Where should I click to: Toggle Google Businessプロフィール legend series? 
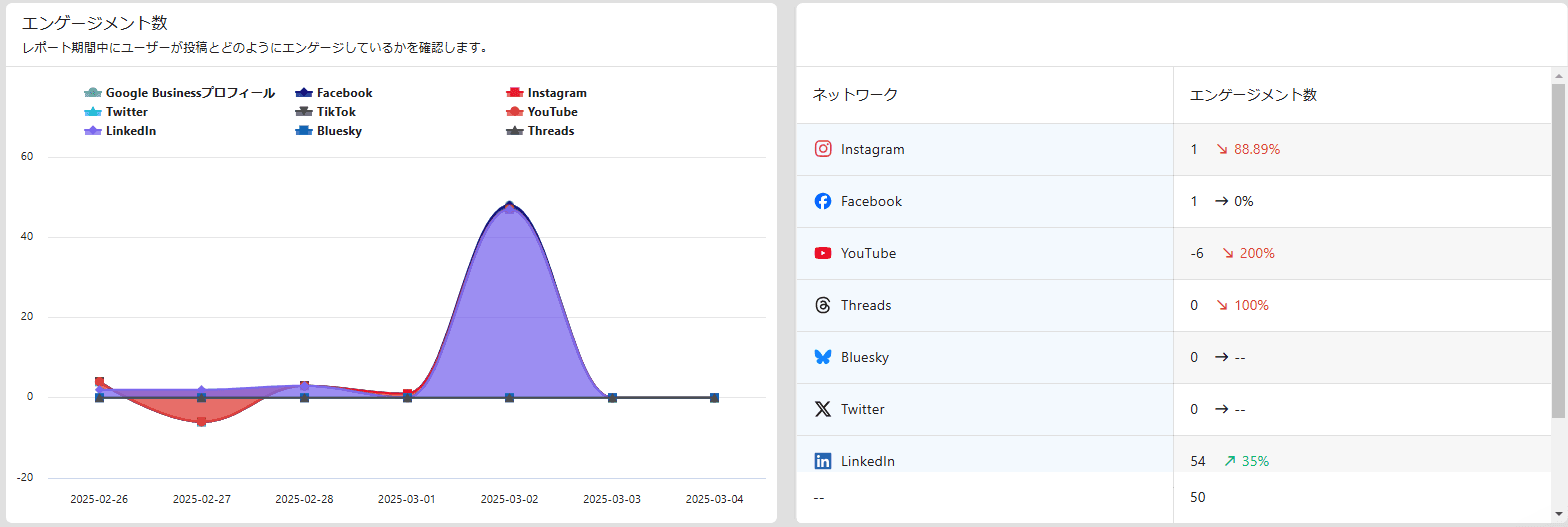pos(180,93)
